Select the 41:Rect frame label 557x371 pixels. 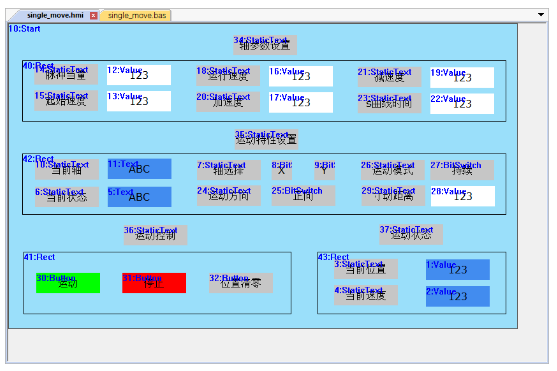[x=39, y=257]
